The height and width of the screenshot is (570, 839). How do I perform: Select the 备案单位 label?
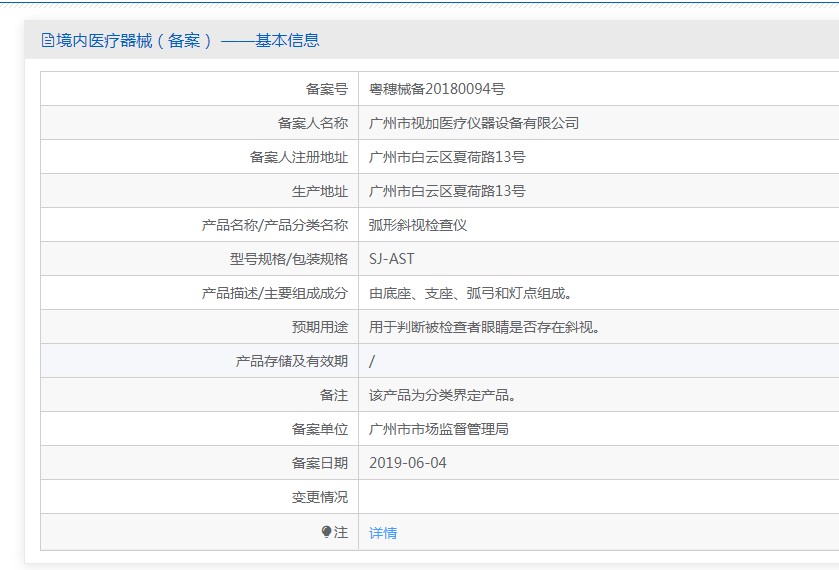tap(320, 429)
